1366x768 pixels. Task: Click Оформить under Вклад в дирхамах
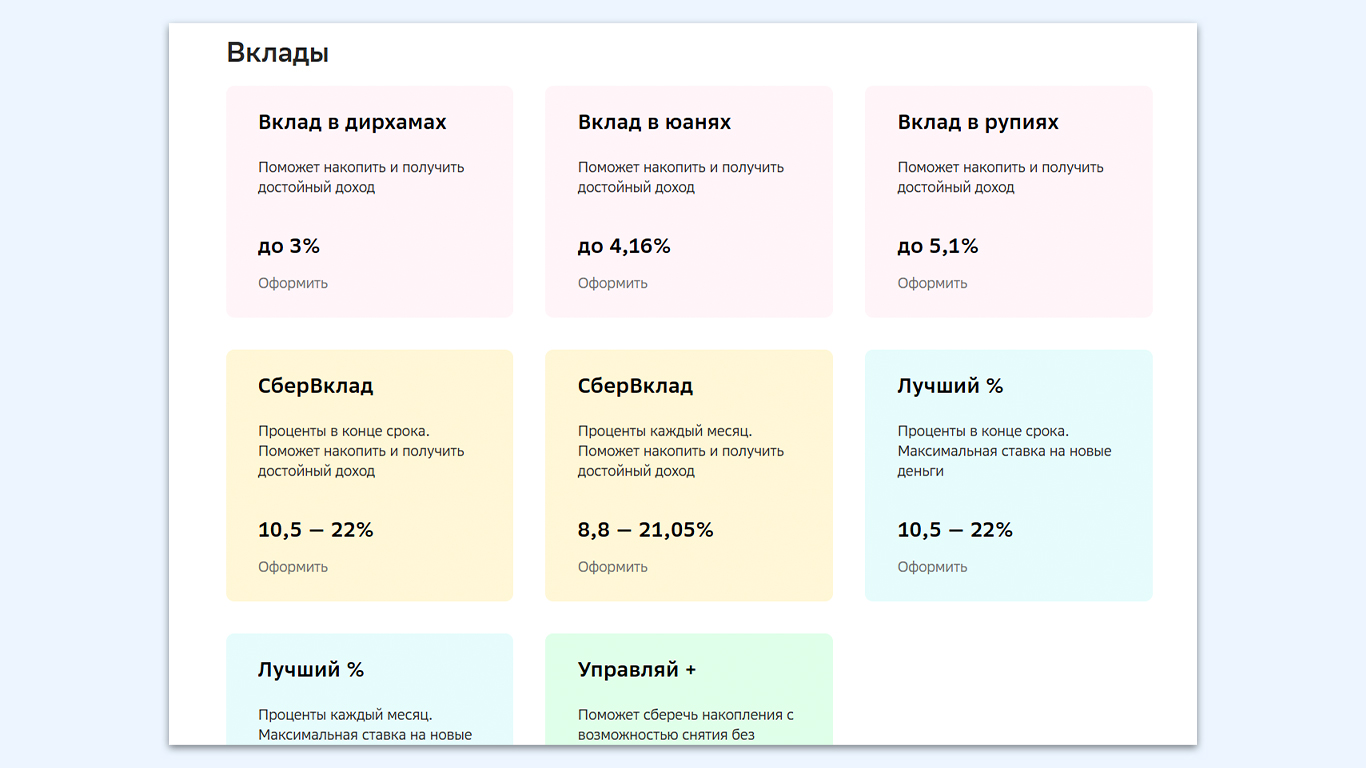pyautogui.click(x=293, y=283)
